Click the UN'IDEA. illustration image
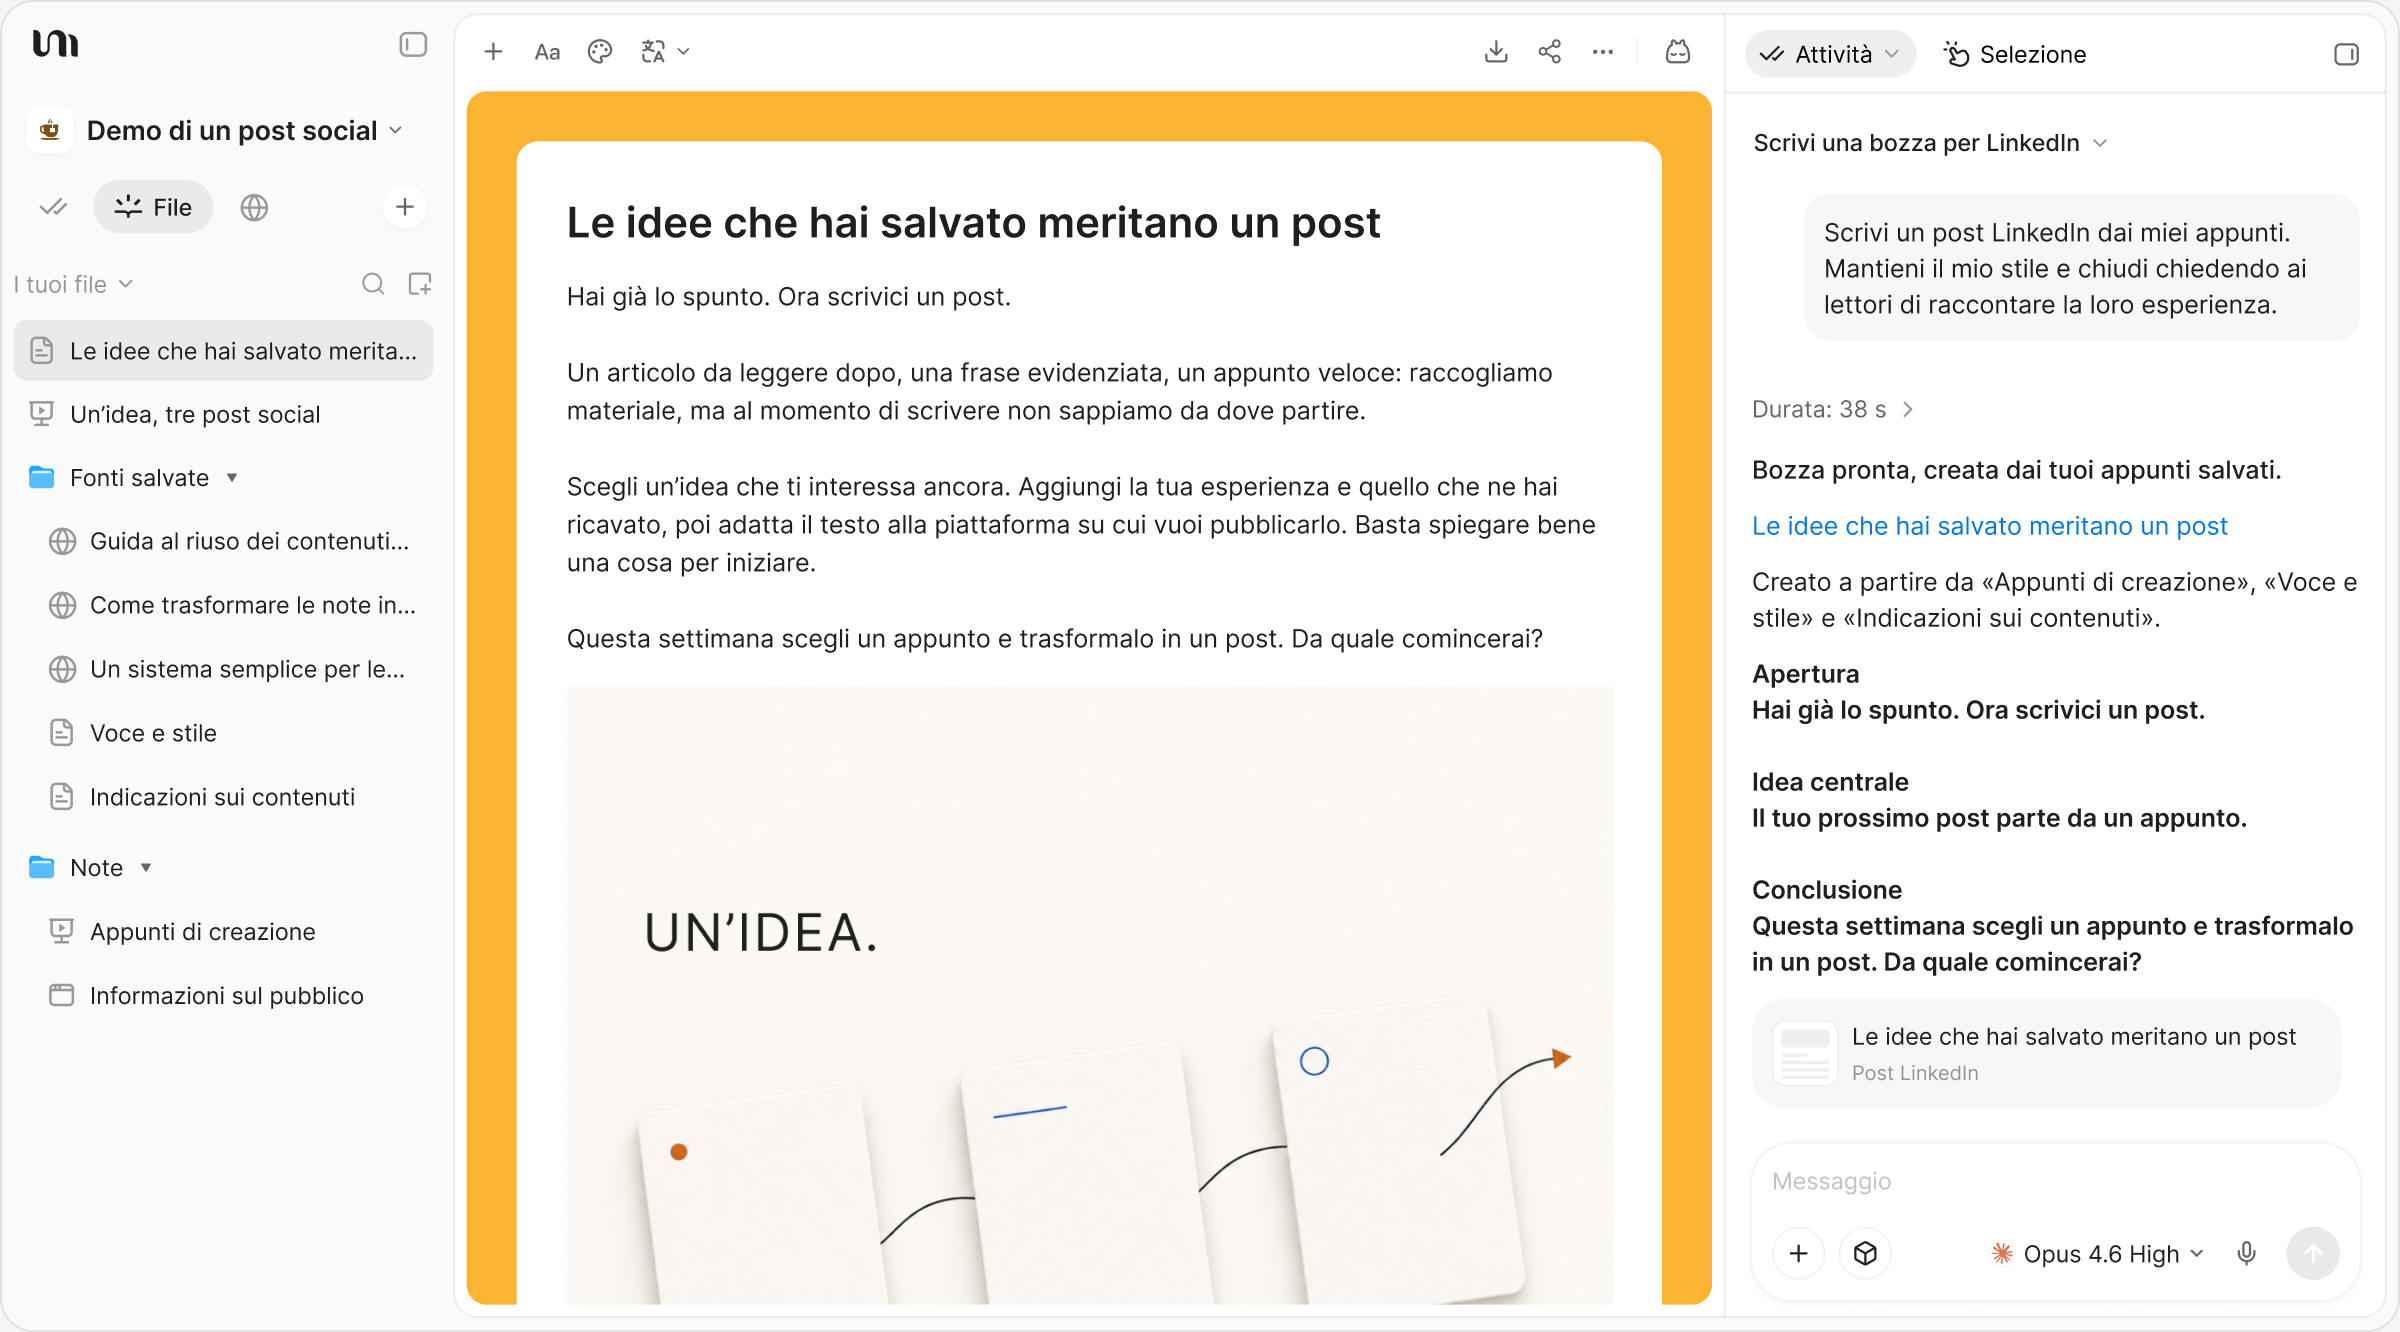Viewport: 2400px width, 1332px height. [x=1090, y=995]
